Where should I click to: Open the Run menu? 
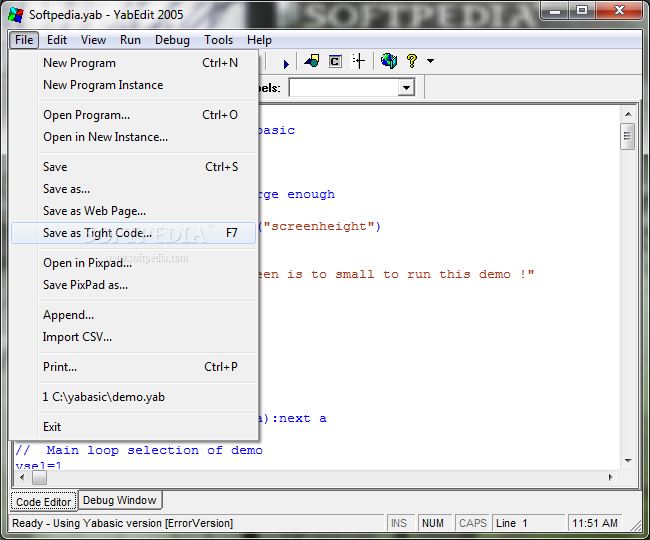coord(130,40)
